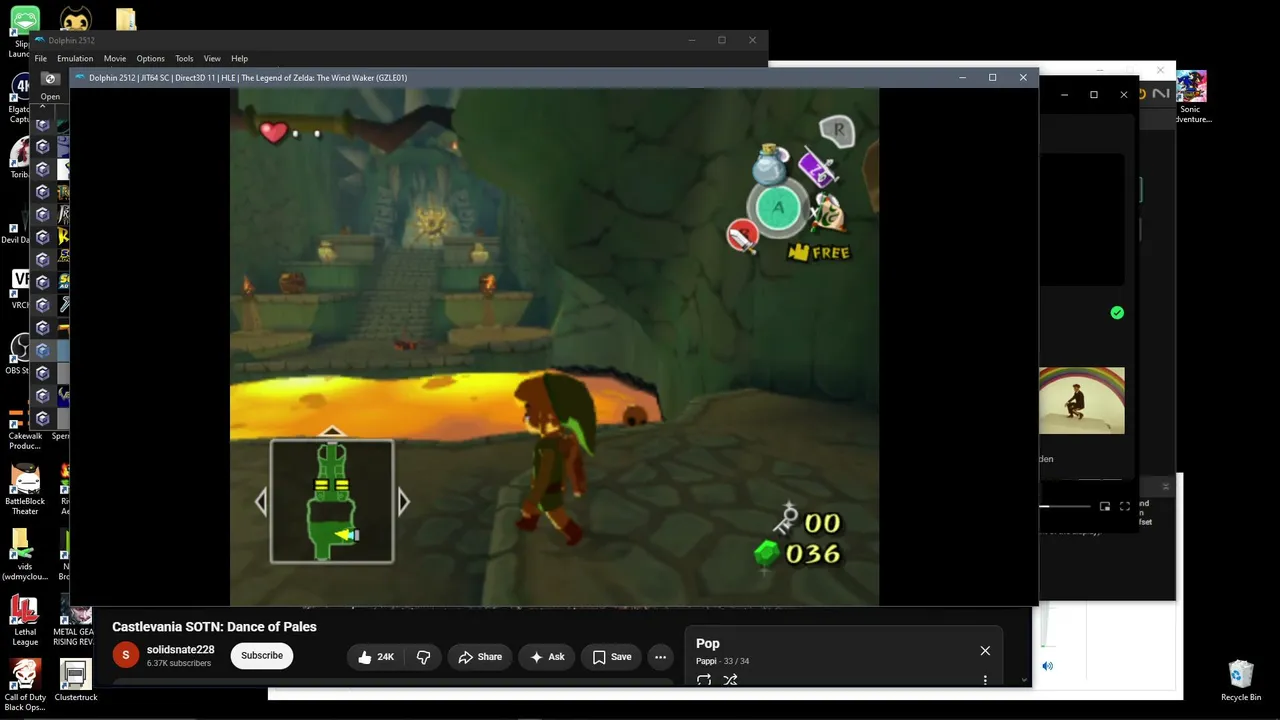The width and height of the screenshot is (1280, 720).
Task: Open OBS Studio desktop shortcut
Action: click(20, 355)
